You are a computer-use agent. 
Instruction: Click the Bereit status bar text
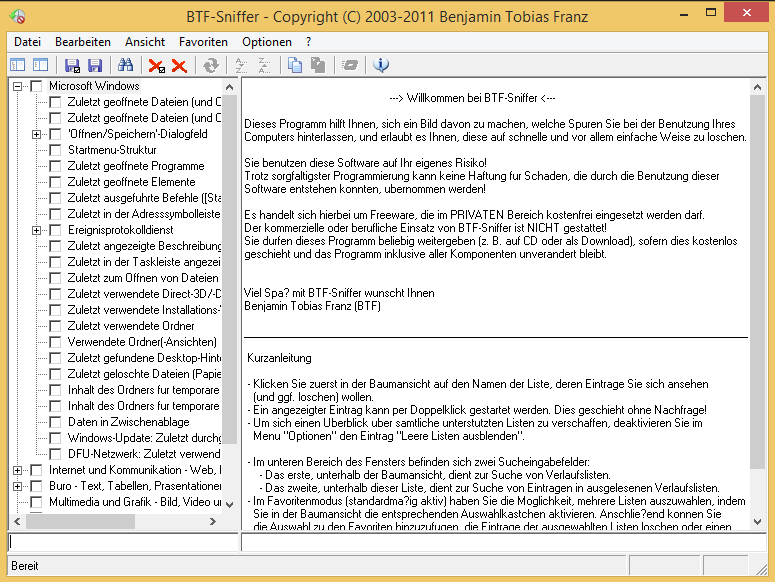coord(25,566)
